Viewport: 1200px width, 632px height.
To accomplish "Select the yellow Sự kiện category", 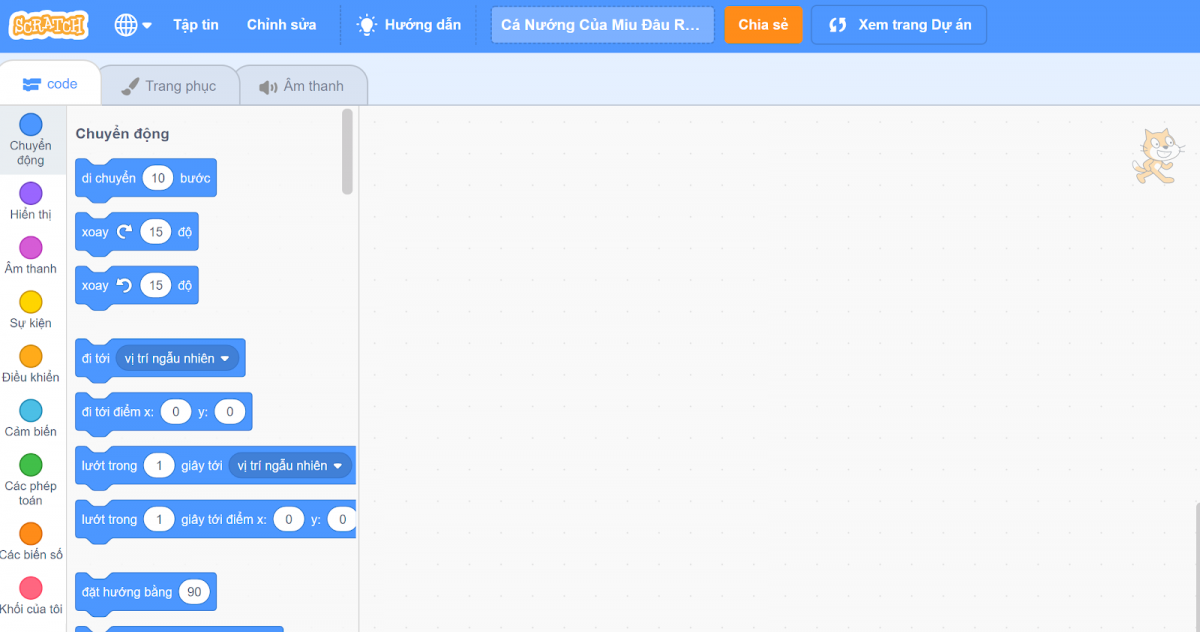I will point(31,302).
